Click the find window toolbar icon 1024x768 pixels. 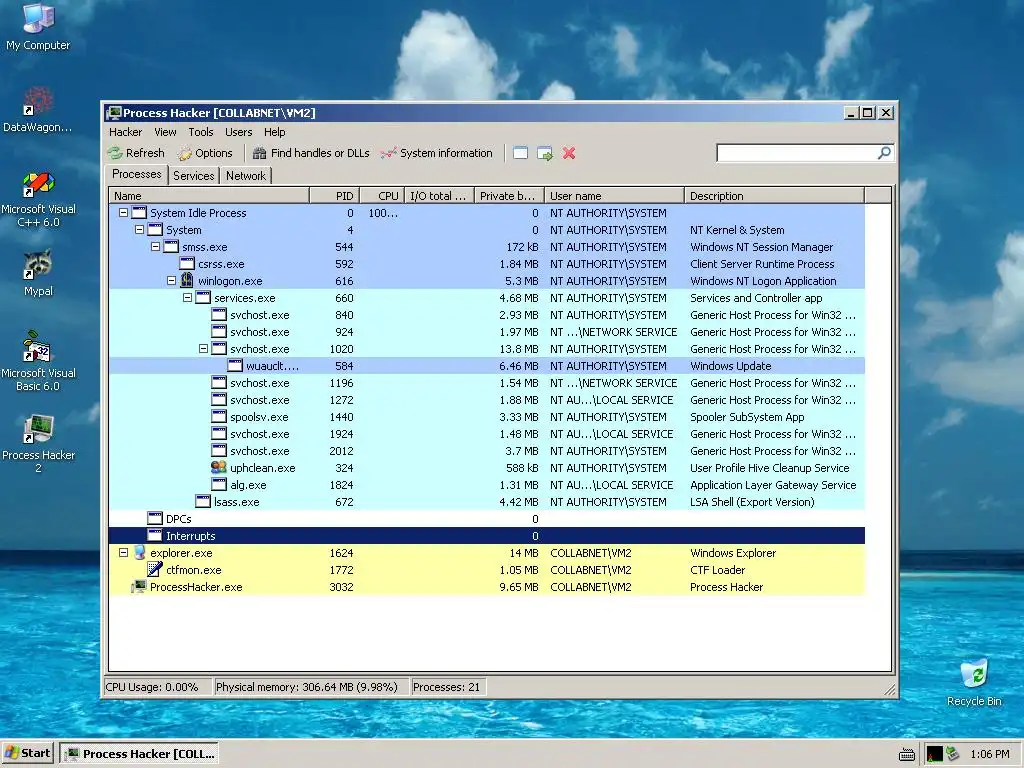[520, 153]
